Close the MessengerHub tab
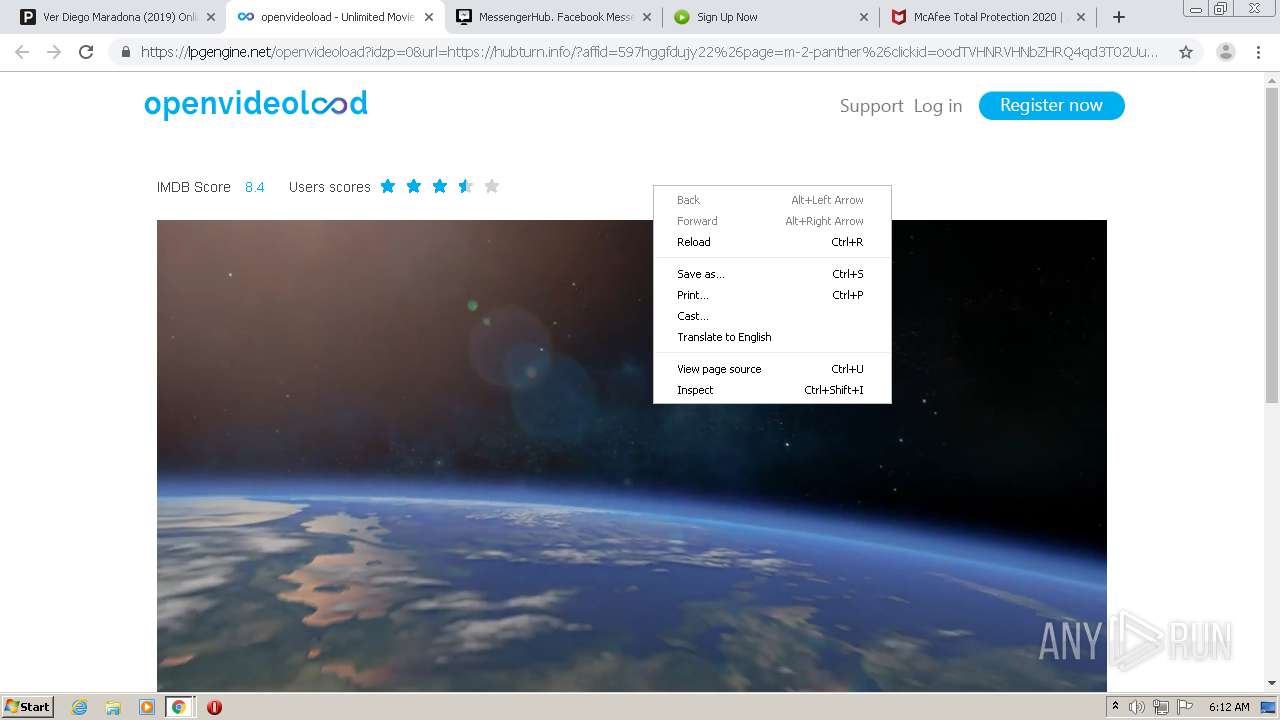This screenshot has height=720, width=1280. [646, 17]
